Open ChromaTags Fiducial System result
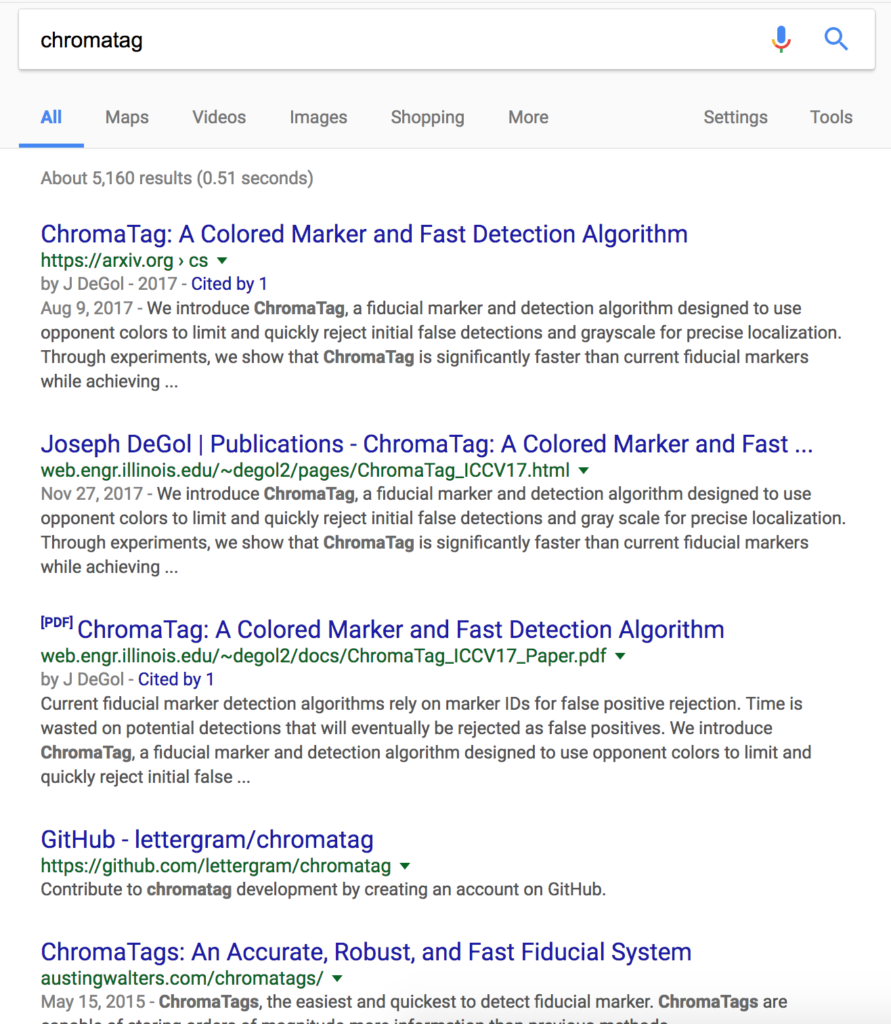 pos(366,952)
